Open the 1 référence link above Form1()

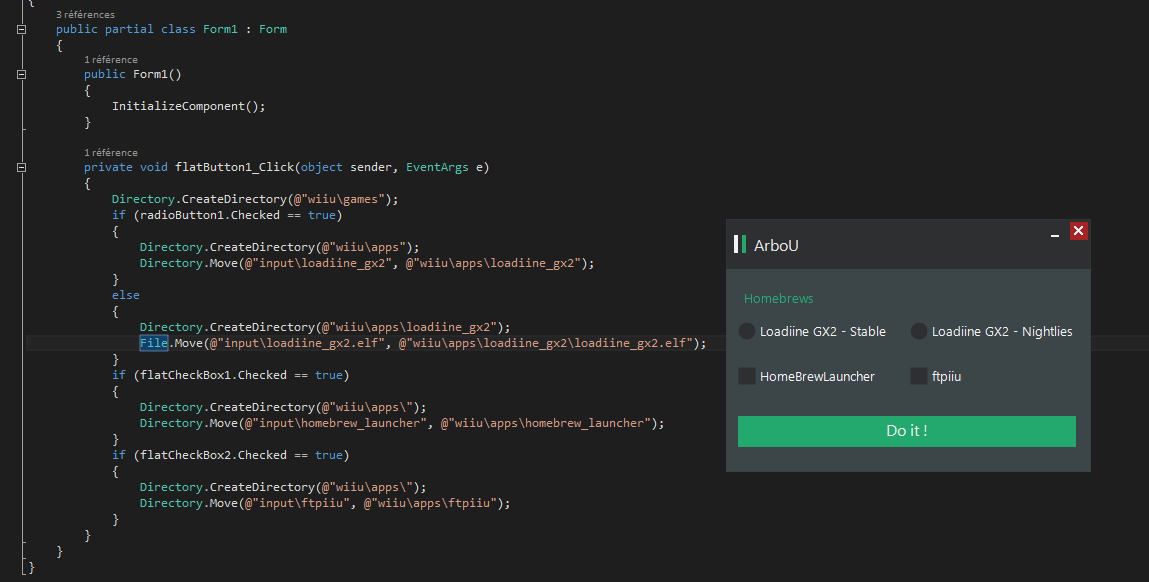[111, 60]
